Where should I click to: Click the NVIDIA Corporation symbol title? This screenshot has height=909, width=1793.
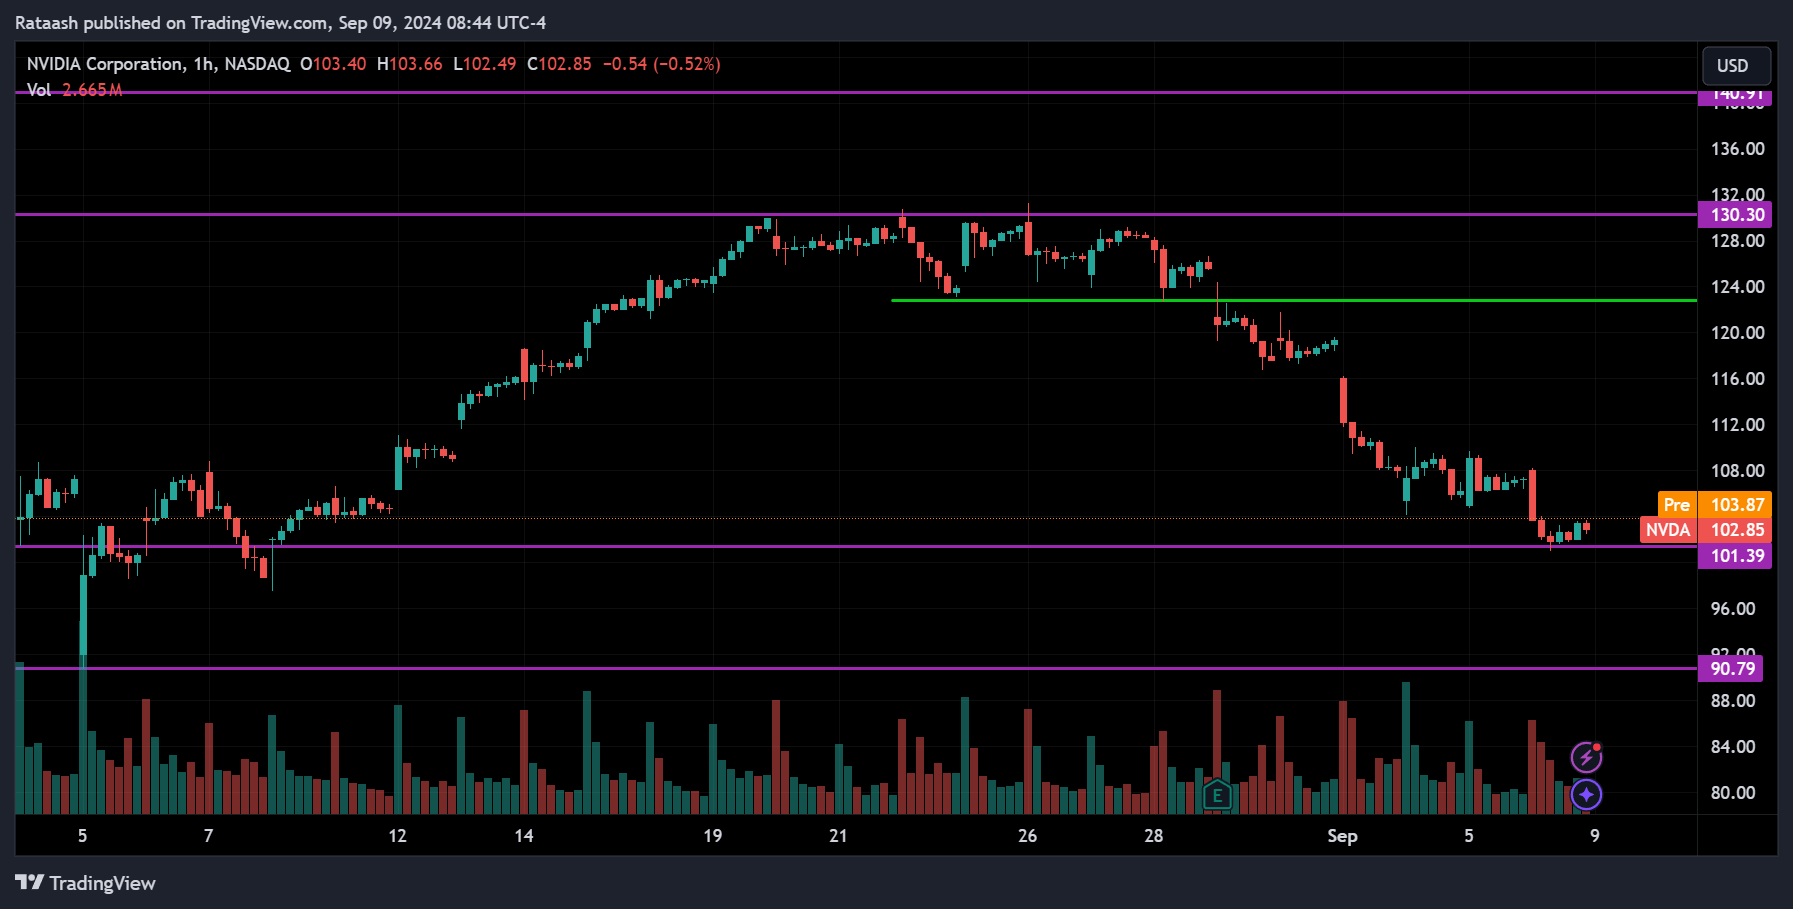(105, 64)
